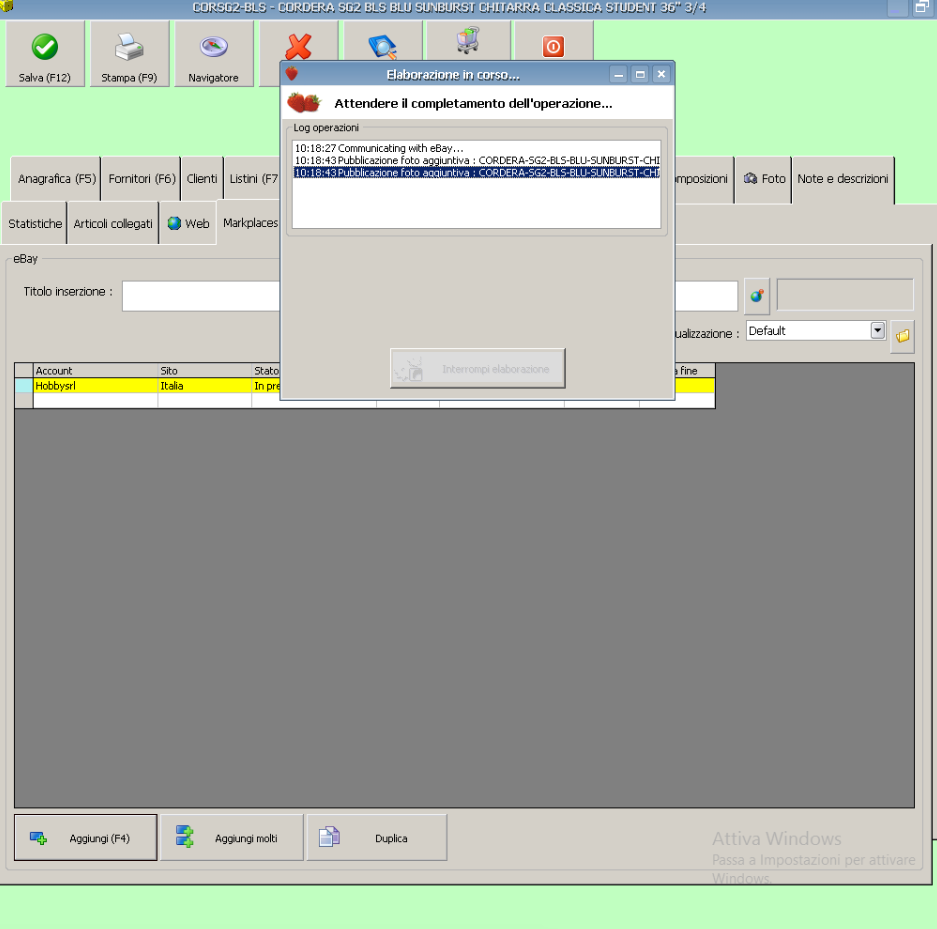This screenshot has height=929, width=937.
Task: Click the Stato column header
Action: [x=266, y=370]
